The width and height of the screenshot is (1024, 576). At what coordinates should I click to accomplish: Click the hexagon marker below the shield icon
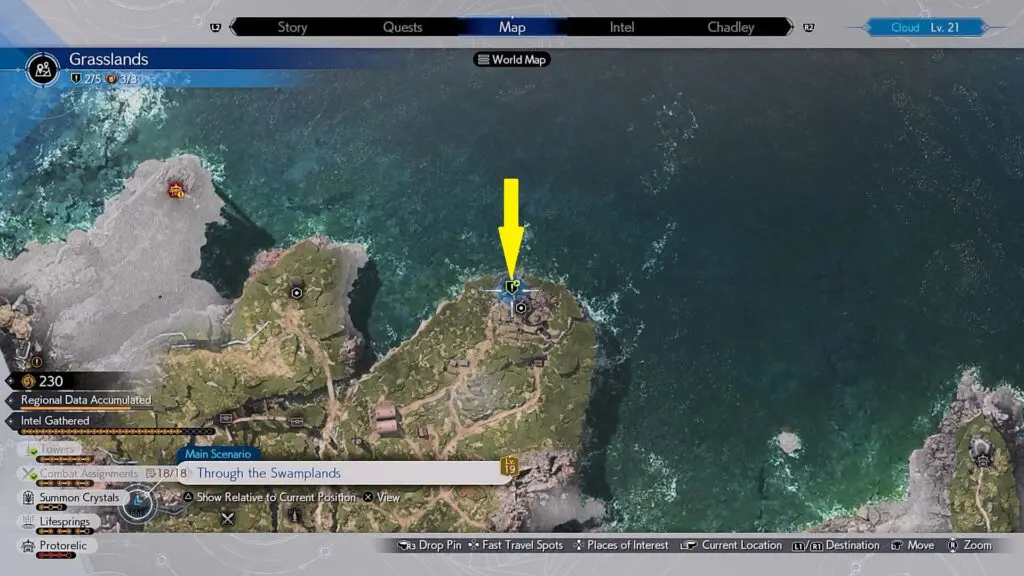click(x=521, y=309)
